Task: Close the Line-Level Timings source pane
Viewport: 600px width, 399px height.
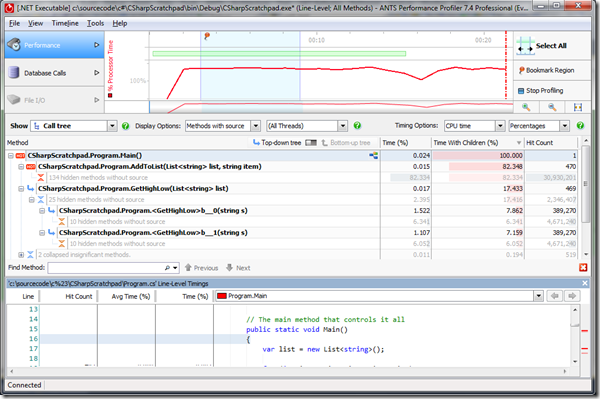Action: click(585, 283)
